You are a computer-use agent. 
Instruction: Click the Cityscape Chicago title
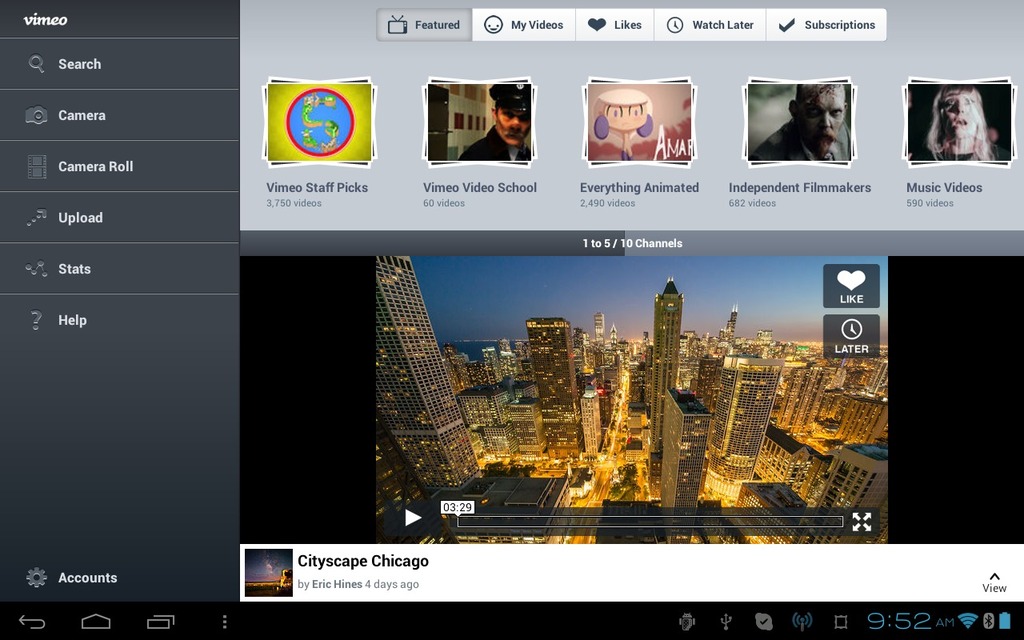[363, 561]
